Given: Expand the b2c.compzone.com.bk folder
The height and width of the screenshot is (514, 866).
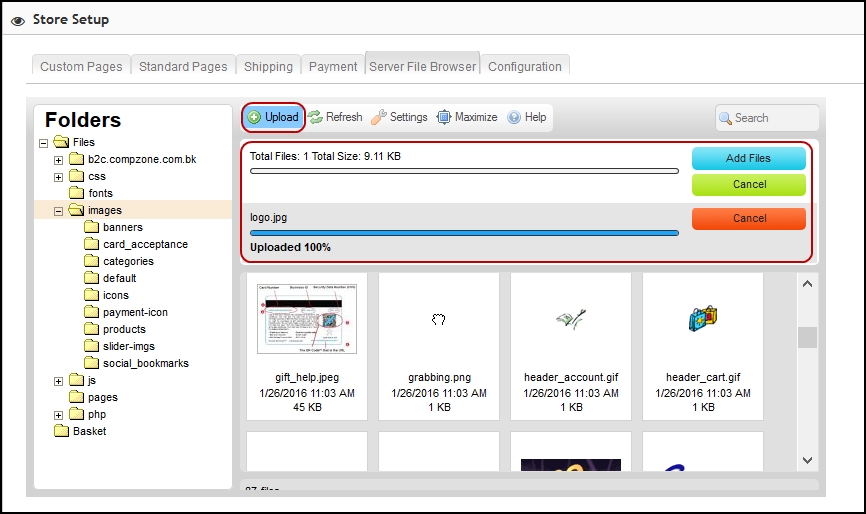Looking at the screenshot, I should point(59,160).
